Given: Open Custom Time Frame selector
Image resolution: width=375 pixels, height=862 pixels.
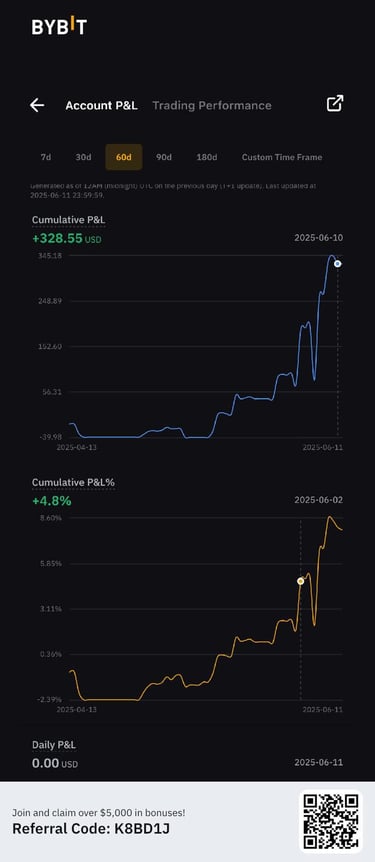Looking at the screenshot, I should [282, 157].
